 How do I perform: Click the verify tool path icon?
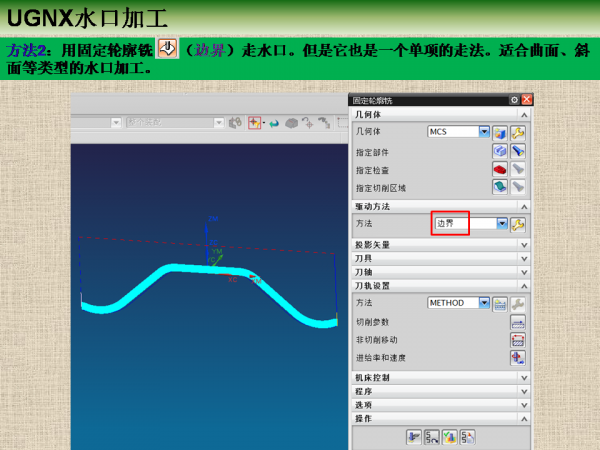450,437
